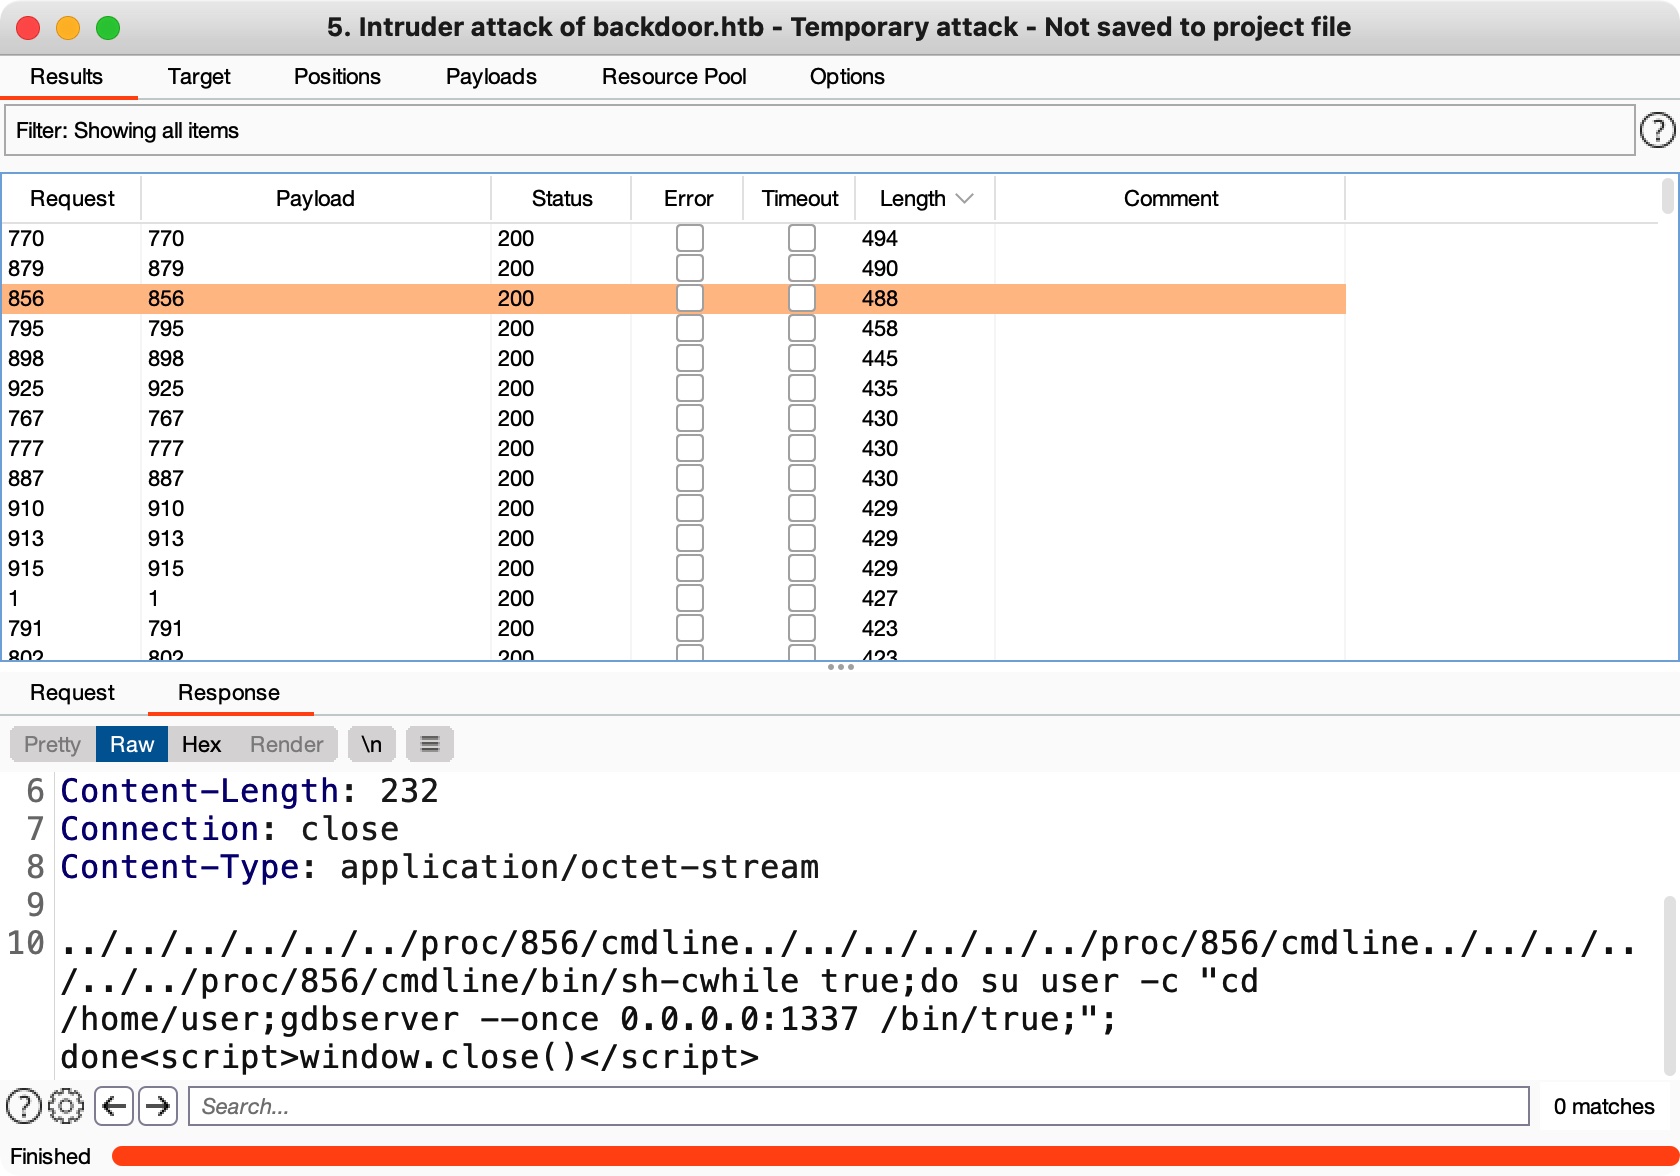Click the results table vertical scrollbar
Screen dimensions: 1680x1176
pyautogui.click(x=1667, y=196)
